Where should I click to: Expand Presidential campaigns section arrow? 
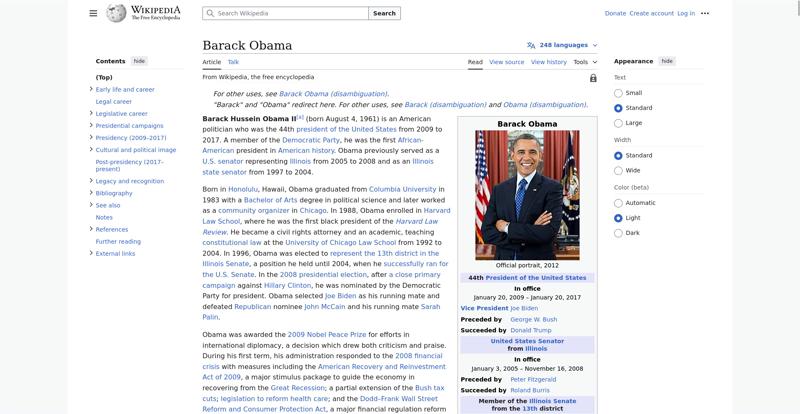[91, 125]
